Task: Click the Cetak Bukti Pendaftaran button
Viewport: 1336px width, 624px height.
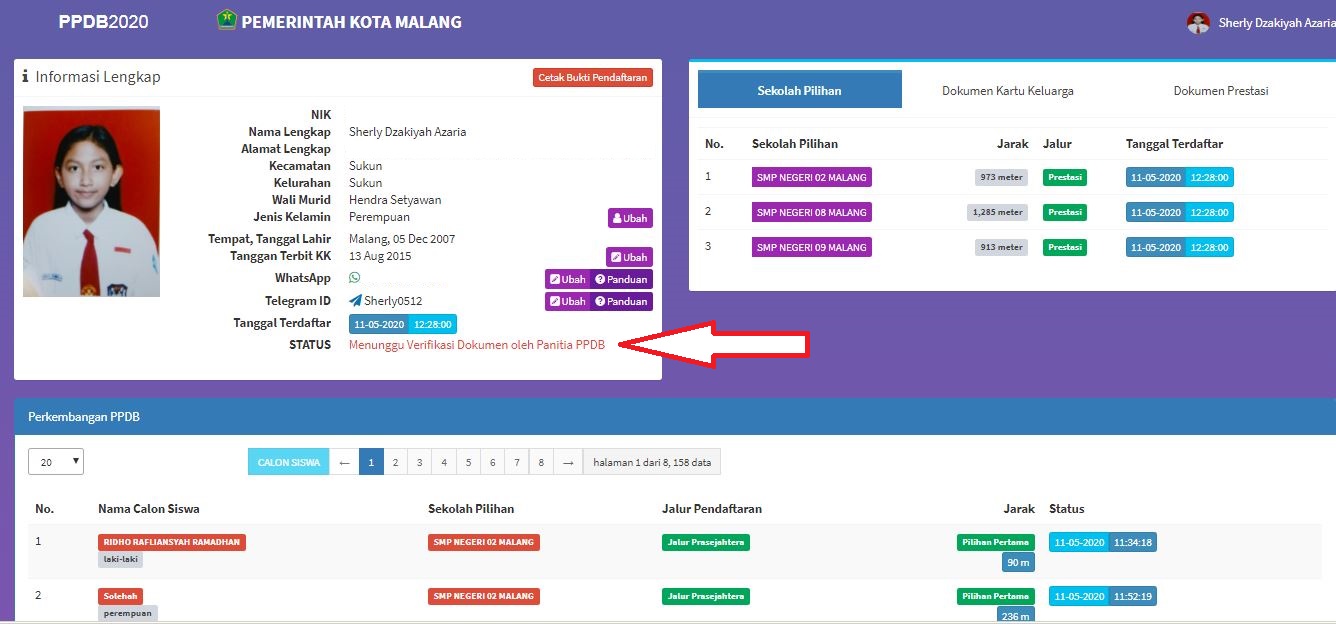Action: 594,77
